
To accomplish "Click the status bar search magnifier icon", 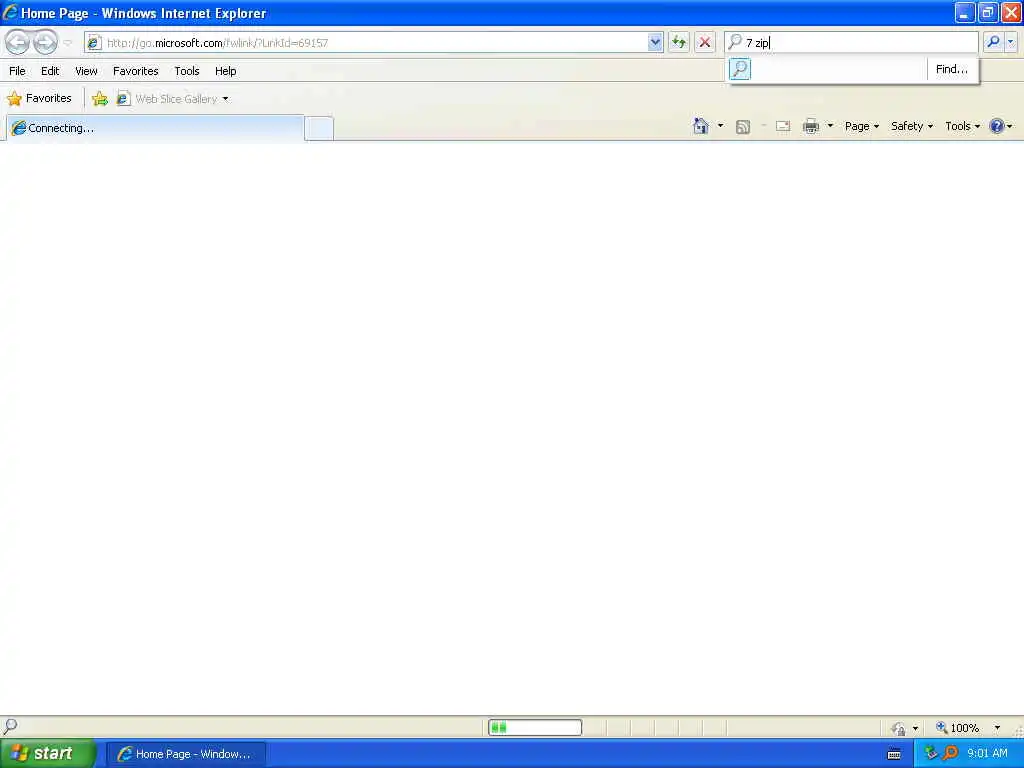I will 10,726.
